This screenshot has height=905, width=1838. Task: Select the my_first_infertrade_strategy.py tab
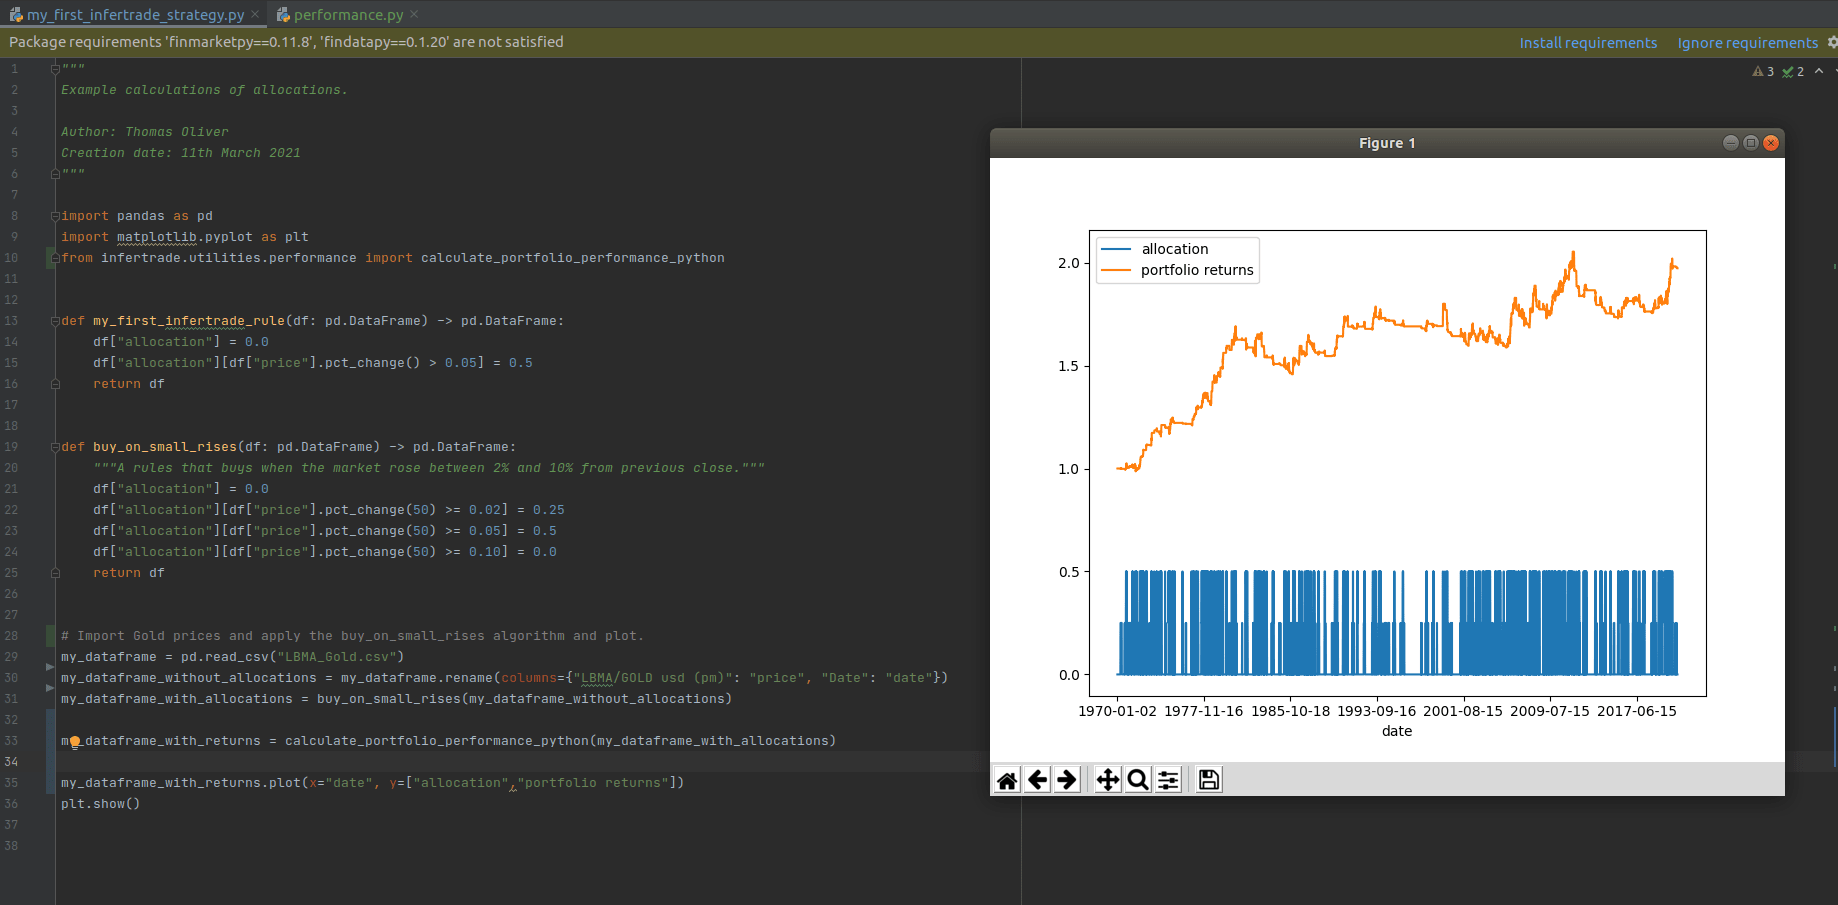coord(135,15)
